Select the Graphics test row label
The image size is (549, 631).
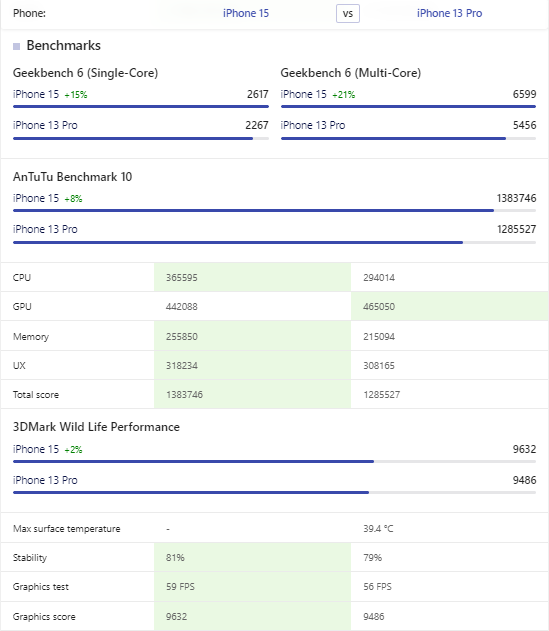click(x=41, y=587)
